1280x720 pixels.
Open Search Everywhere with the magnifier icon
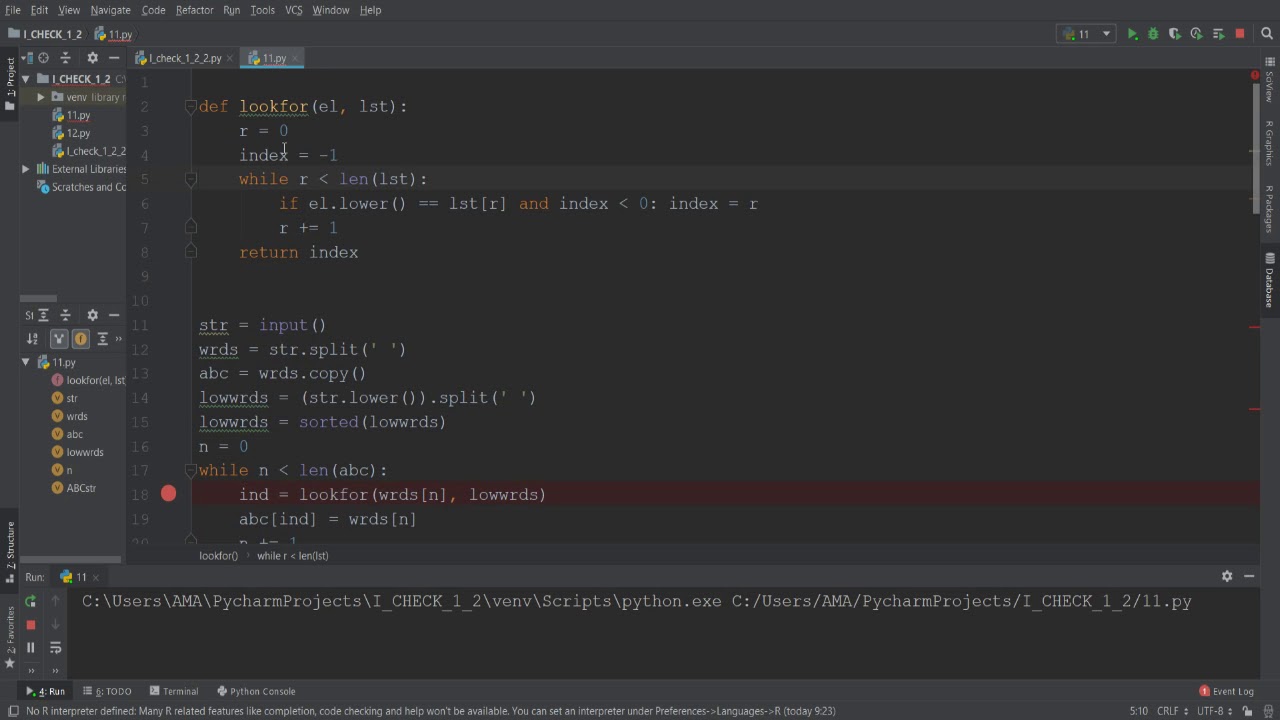[x=1267, y=34]
